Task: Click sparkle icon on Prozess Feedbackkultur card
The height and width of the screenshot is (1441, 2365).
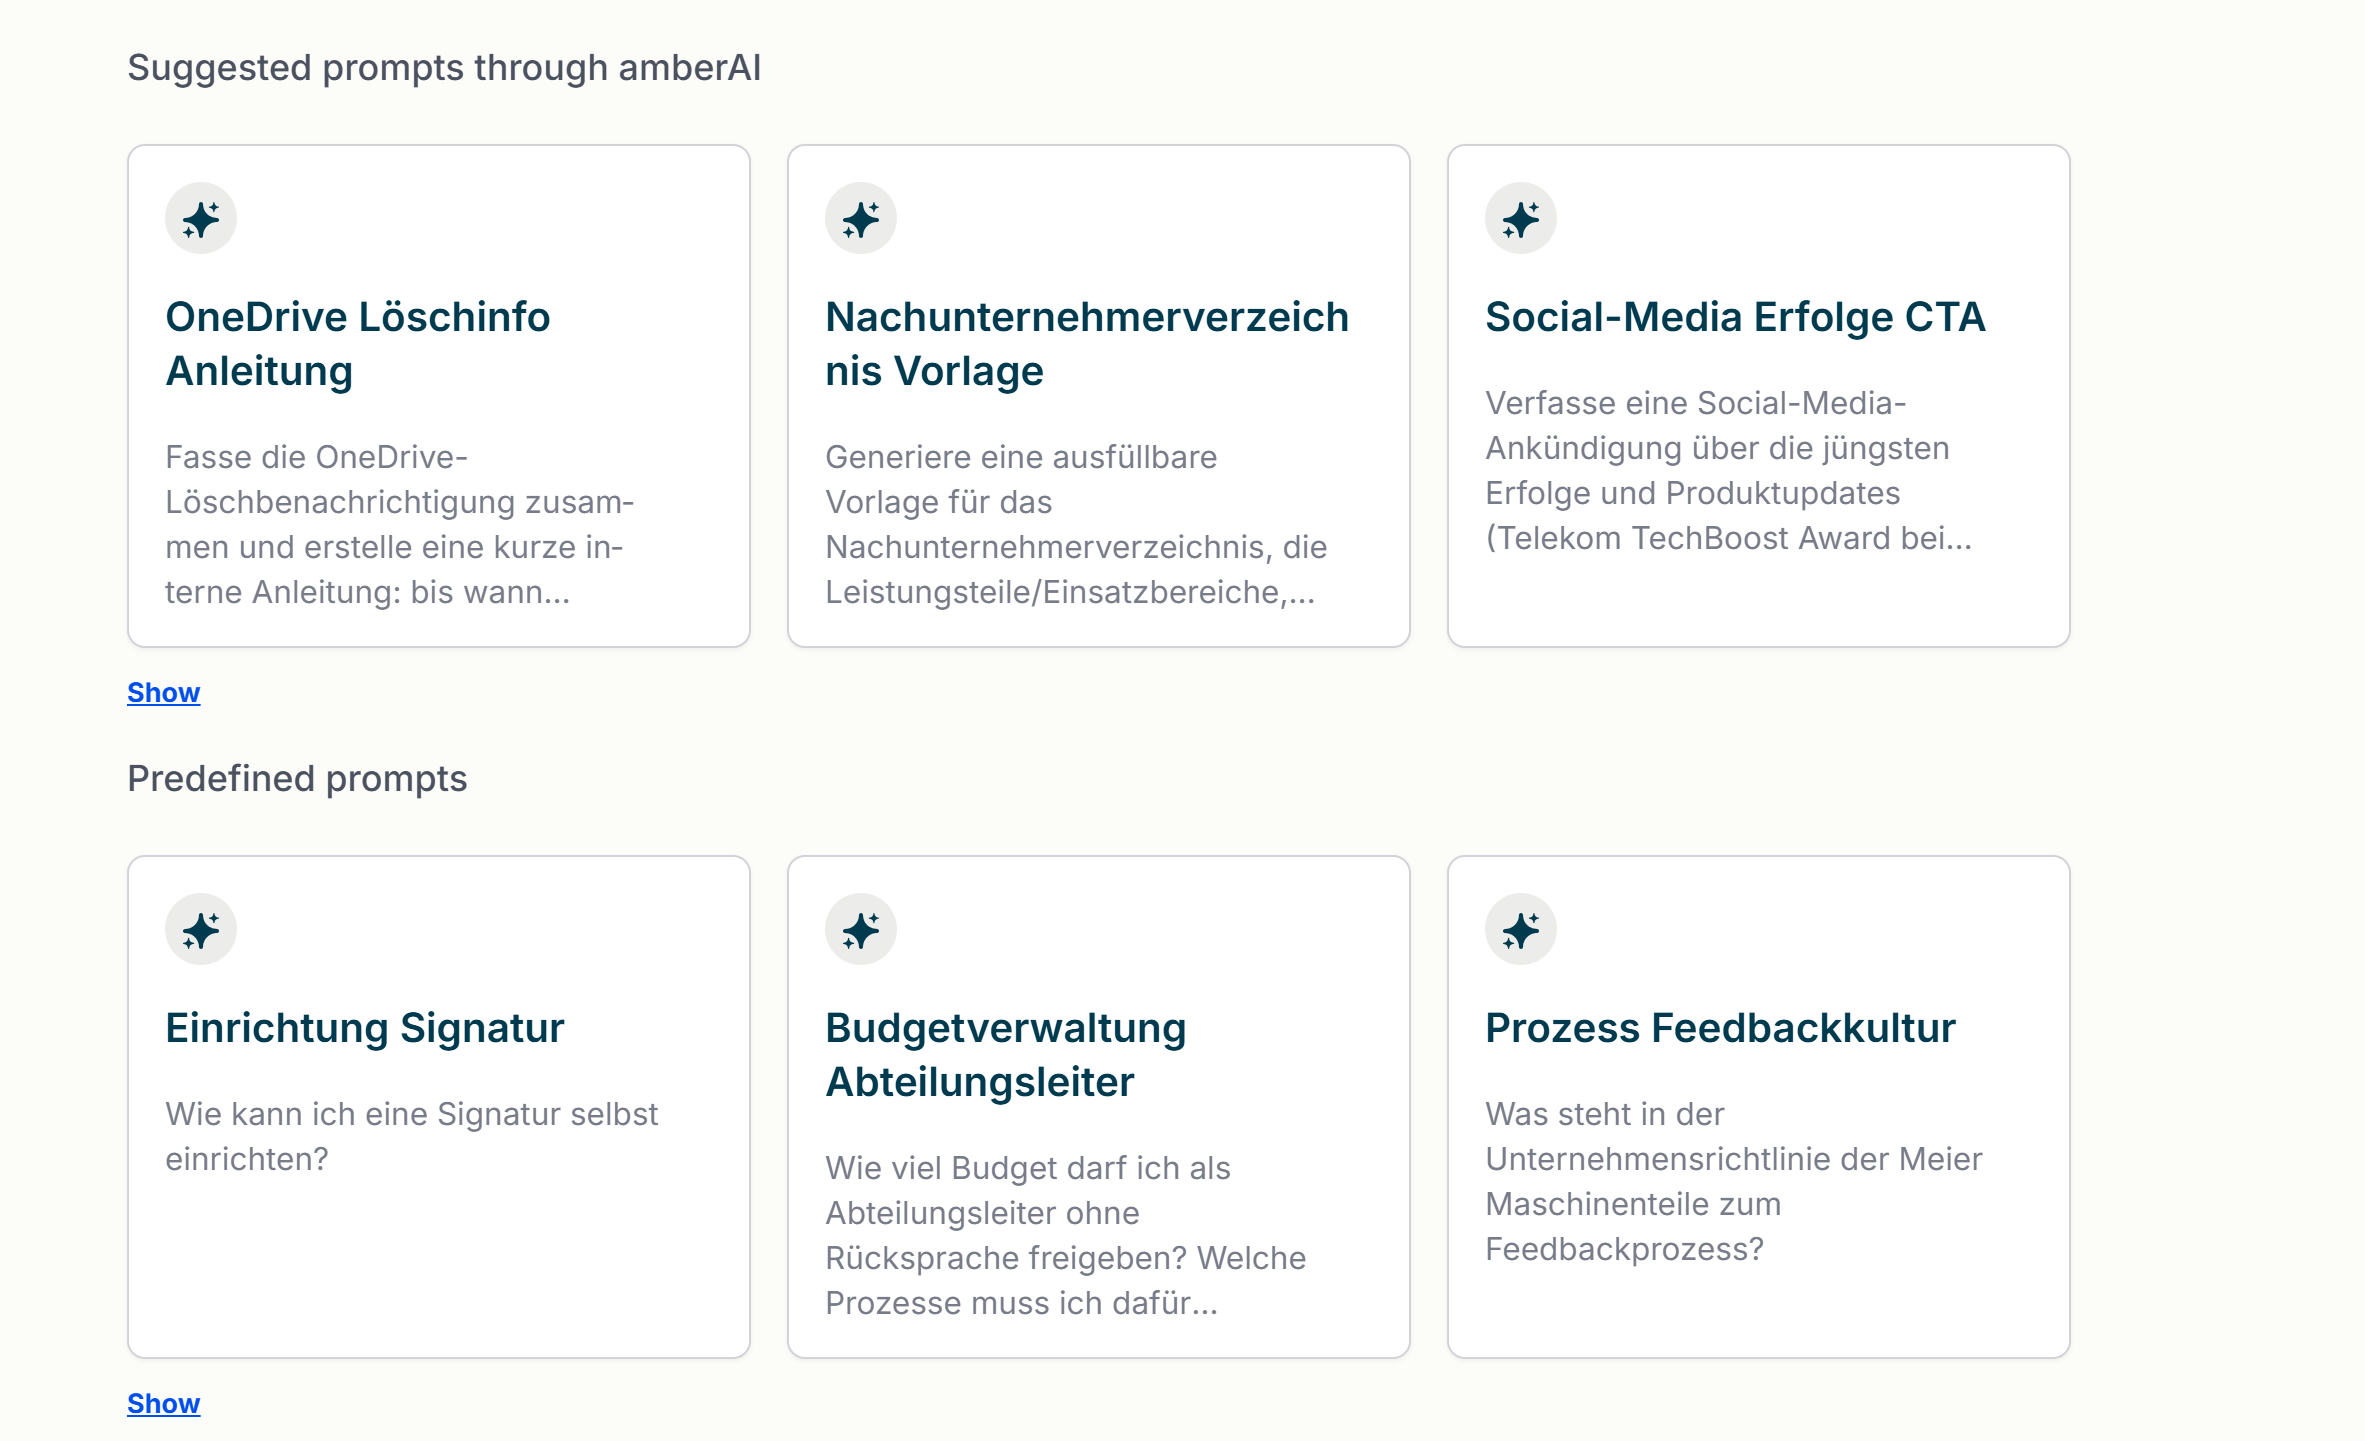Action: click(x=1521, y=929)
